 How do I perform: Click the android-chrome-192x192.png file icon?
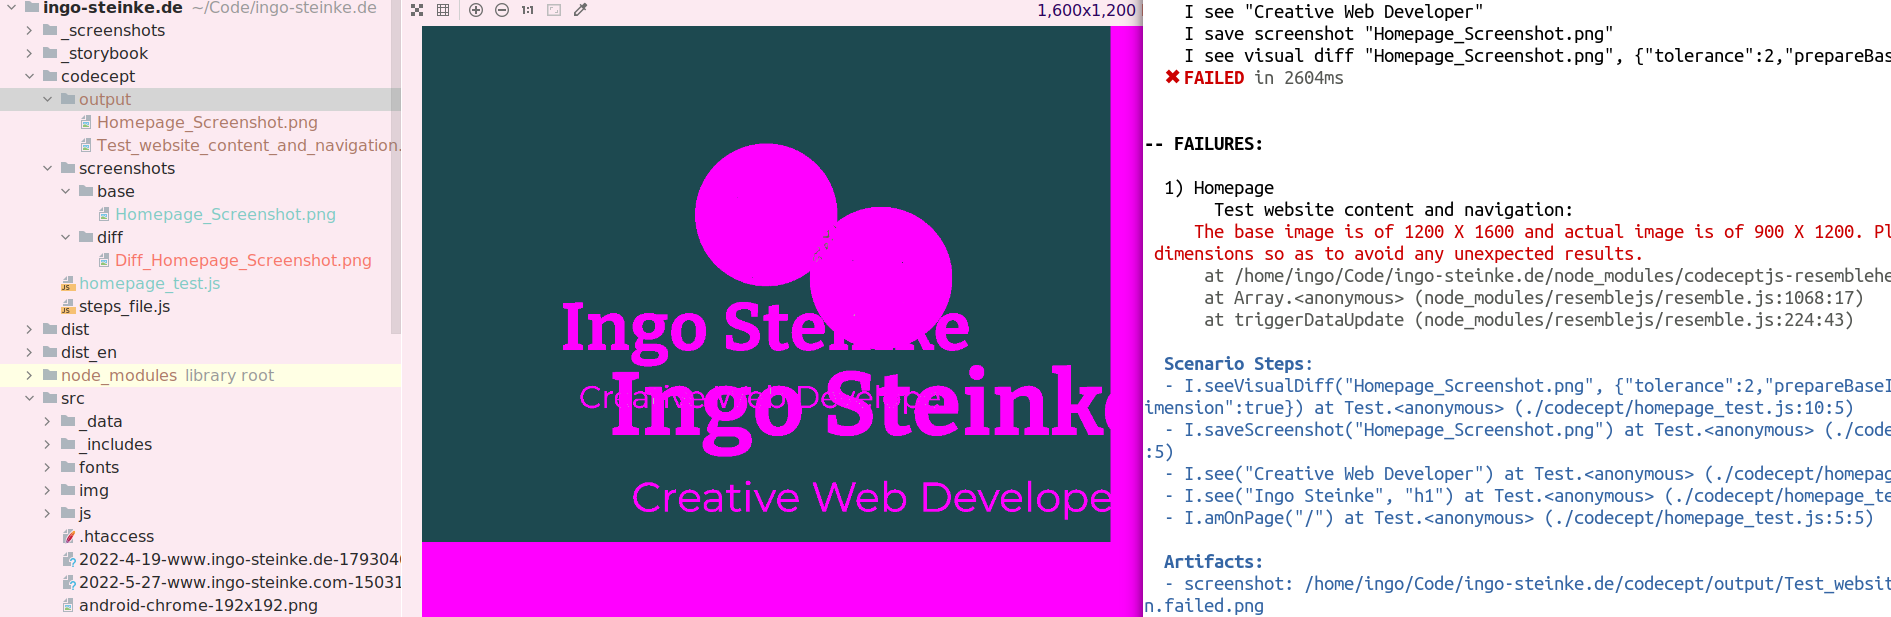pos(68,605)
